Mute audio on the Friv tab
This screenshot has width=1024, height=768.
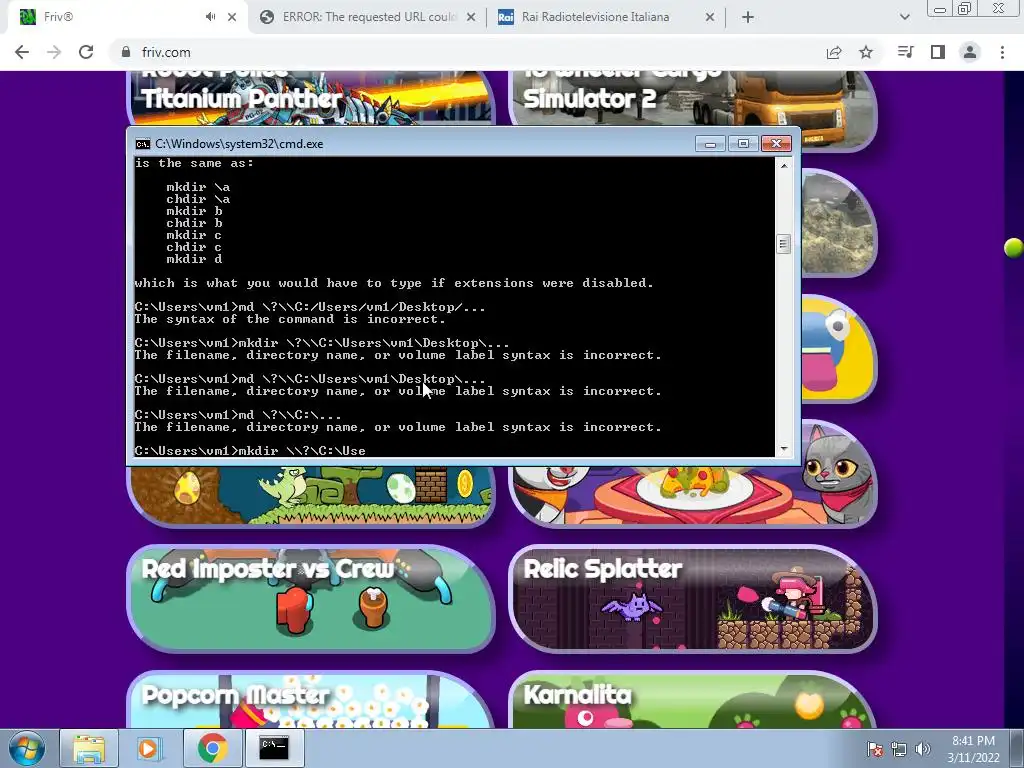coord(210,17)
